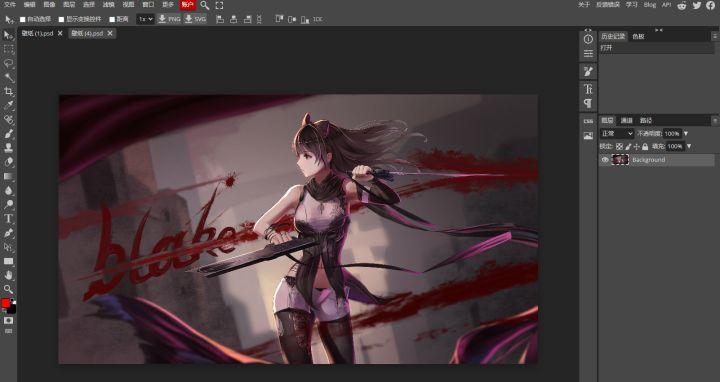The height and width of the screenshot is (382, 720).
Task: Switch to the 色板 tab
Action: coord(638,36)
